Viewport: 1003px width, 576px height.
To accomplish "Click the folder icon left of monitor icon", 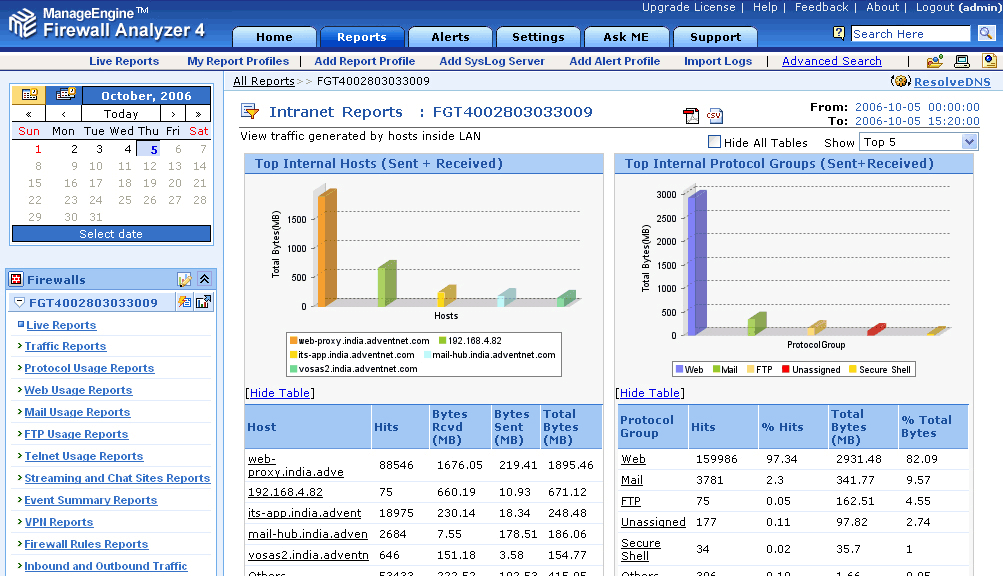I will [x=935, y=62].
